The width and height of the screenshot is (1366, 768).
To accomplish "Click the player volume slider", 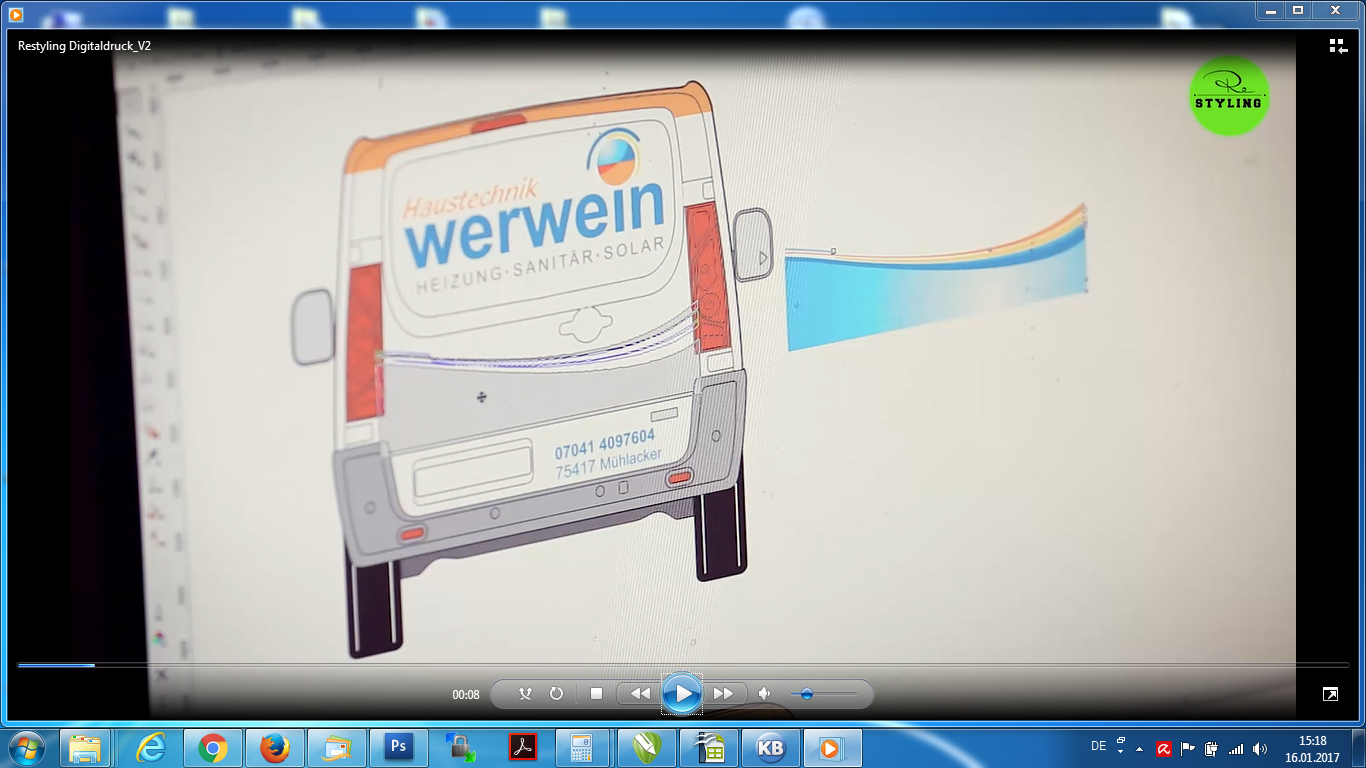I will click(823, 694).
